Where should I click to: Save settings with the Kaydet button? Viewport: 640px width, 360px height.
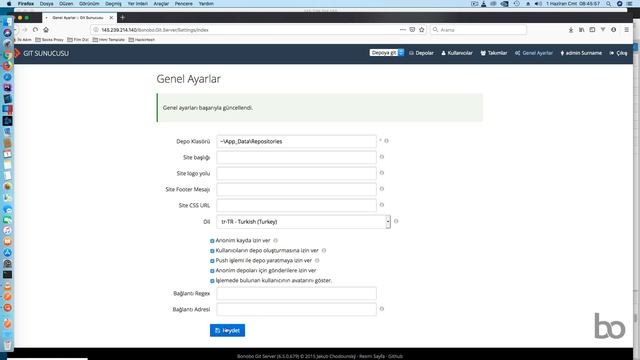pos(227,330)
